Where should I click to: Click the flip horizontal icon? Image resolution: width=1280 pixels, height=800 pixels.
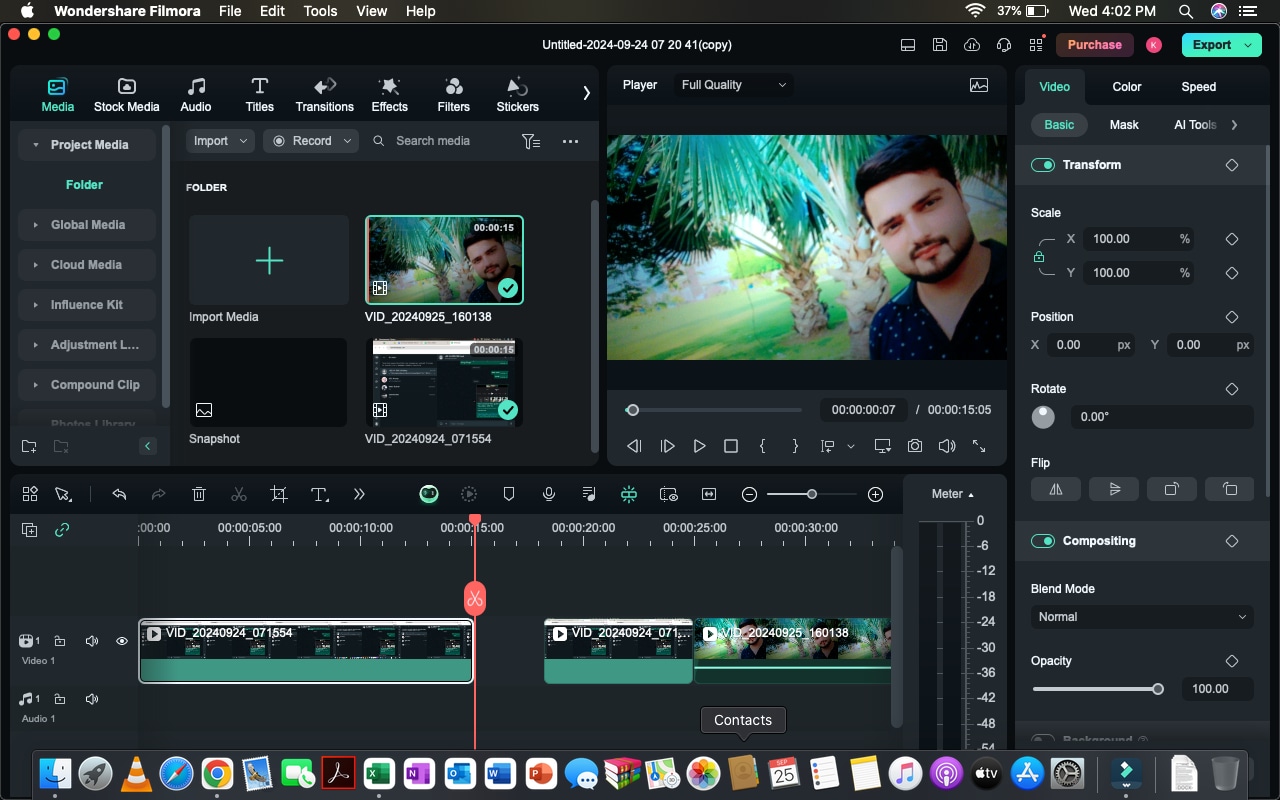click(1056, 489)
